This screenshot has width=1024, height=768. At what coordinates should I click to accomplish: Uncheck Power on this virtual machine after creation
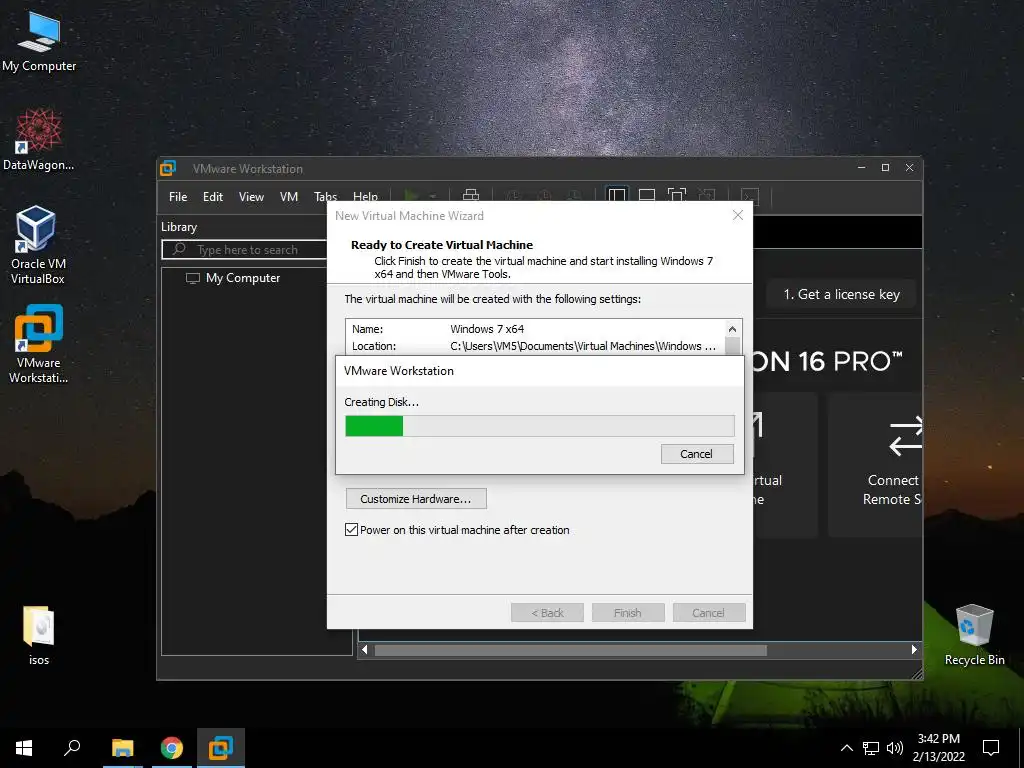tap(351, 530)
